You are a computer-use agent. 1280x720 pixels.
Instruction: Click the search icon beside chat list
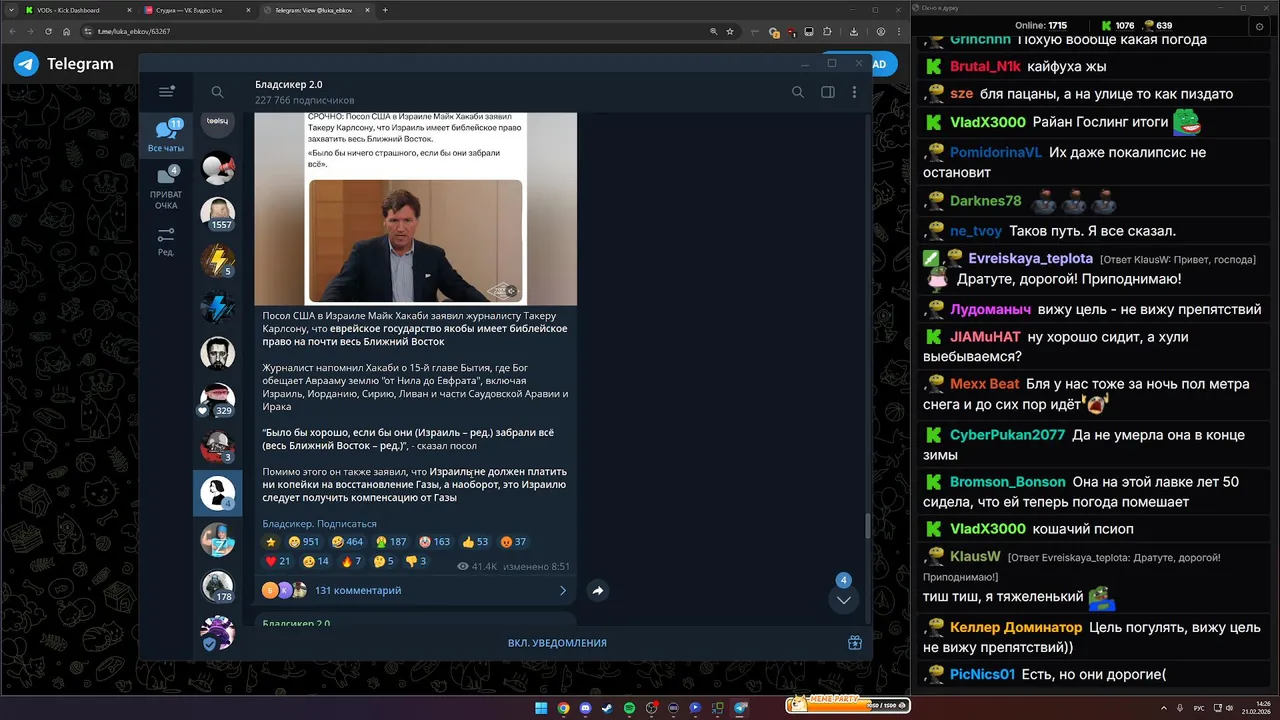tap(217, 92)
